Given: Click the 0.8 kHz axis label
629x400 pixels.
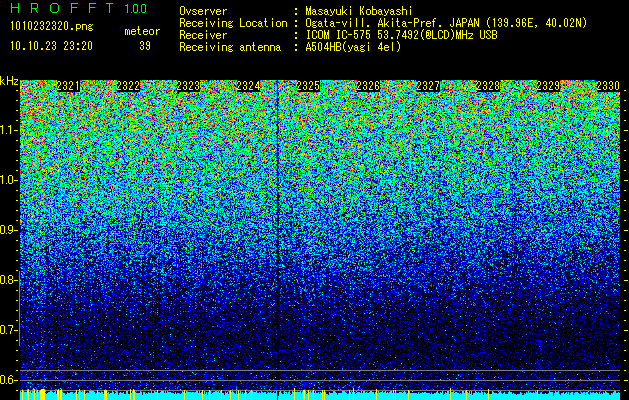Looking at the screenshot, I should pos(8,280).
